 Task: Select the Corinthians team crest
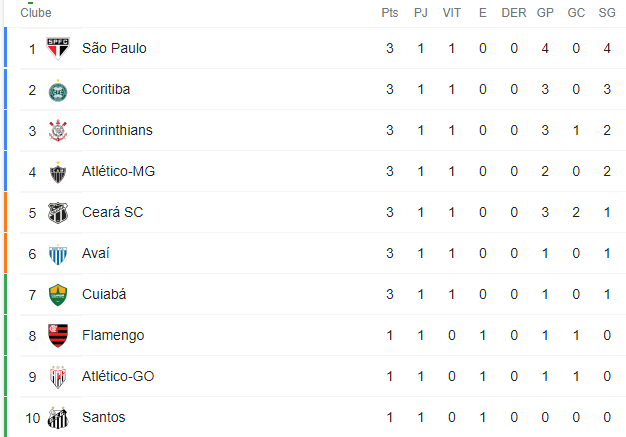tap(58, 131)
